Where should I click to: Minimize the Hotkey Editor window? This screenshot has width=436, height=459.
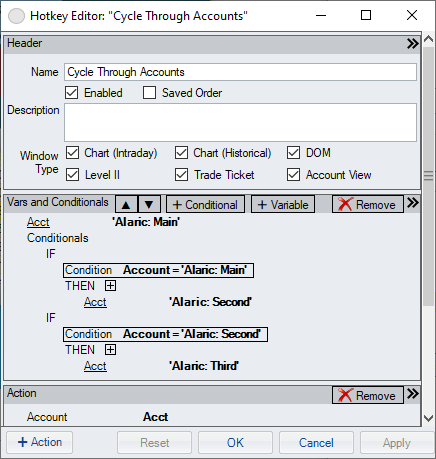tap(321, 15)
